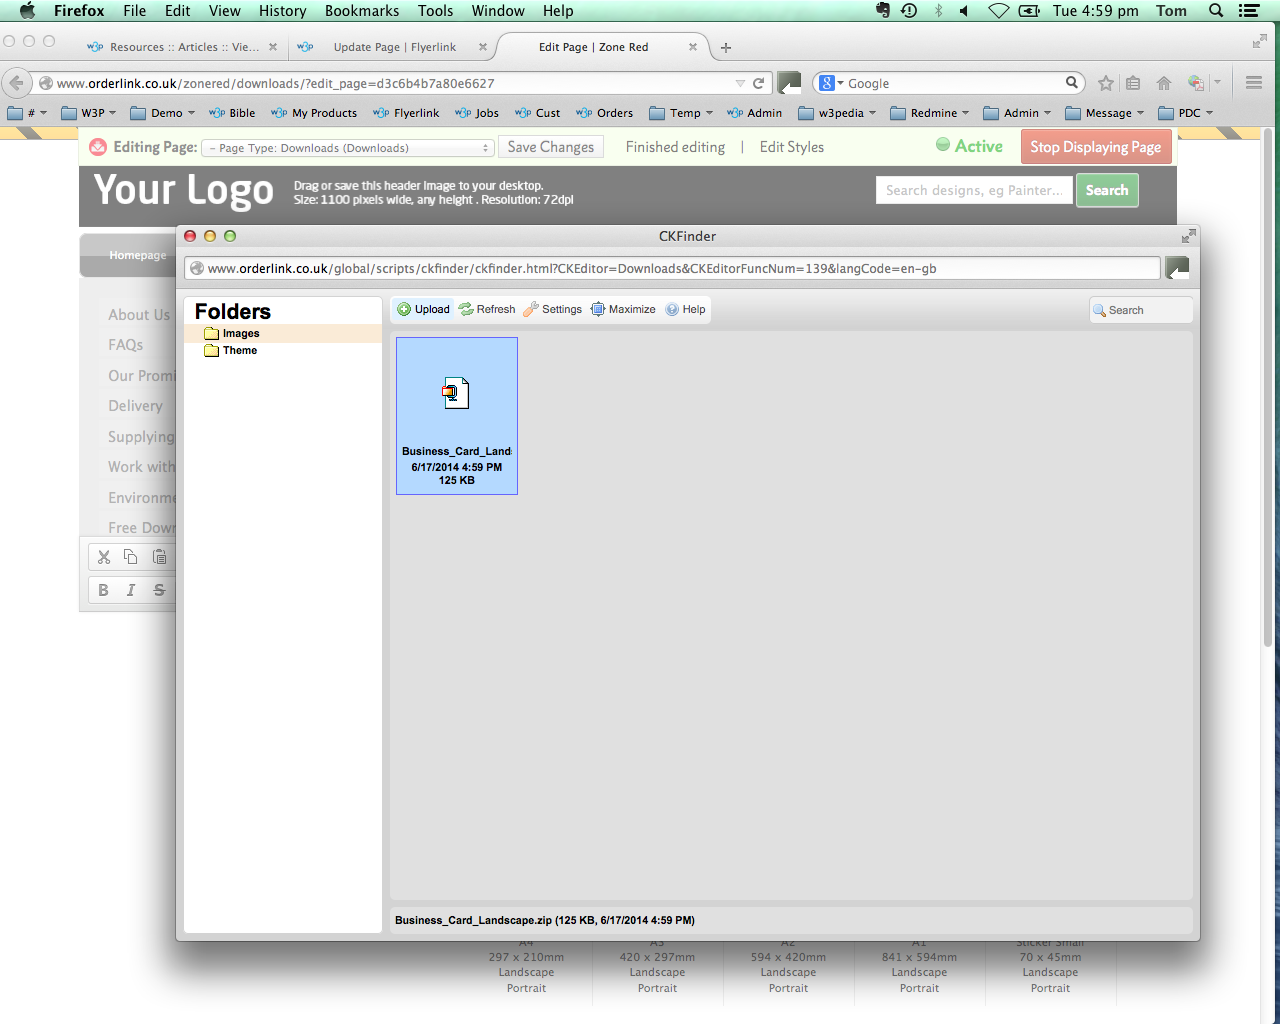1280x1024 pixels.
Task: Toggle Bold formatting in editor
Action: (103, 590)
